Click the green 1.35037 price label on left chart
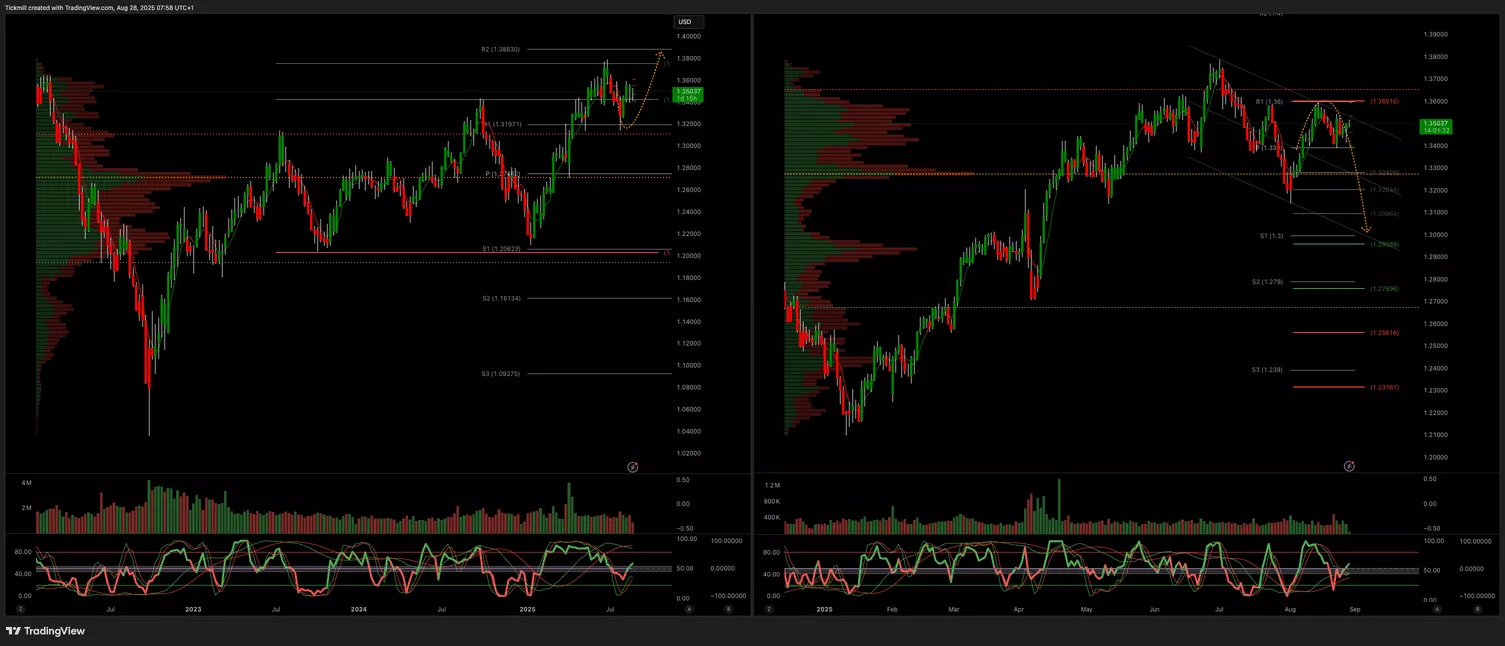Viewport: 1505px width, 646px height. pyautogui.click(x=688, y=95)
